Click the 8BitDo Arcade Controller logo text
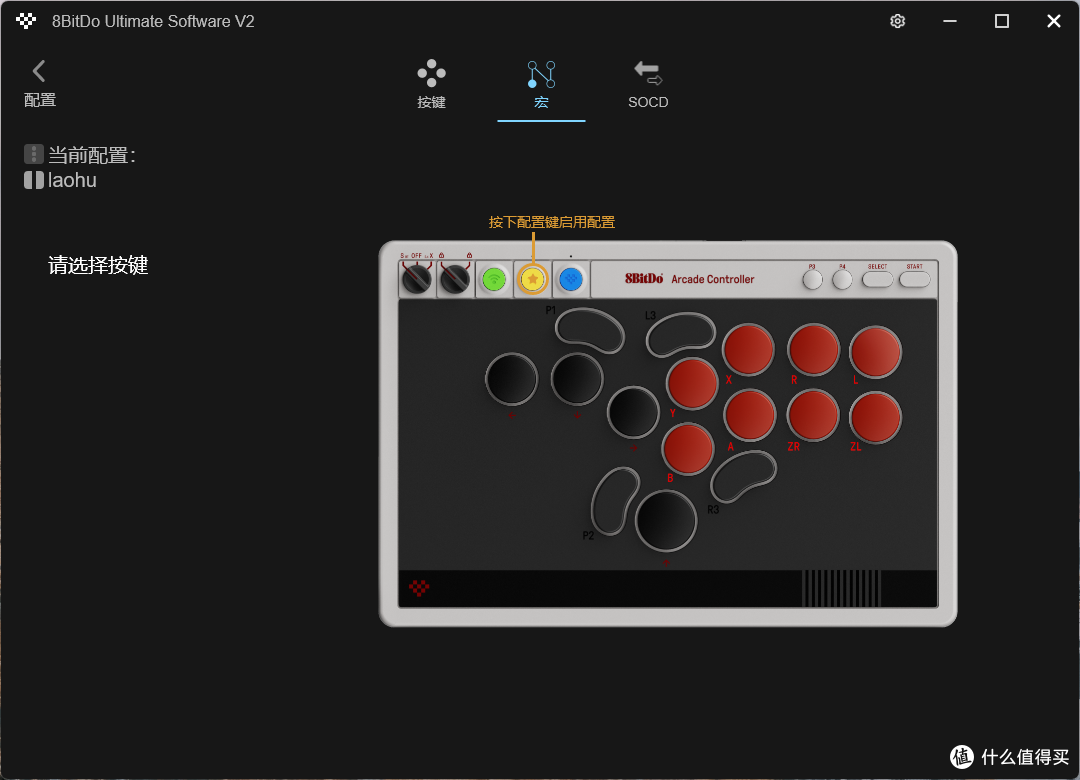 689,279
